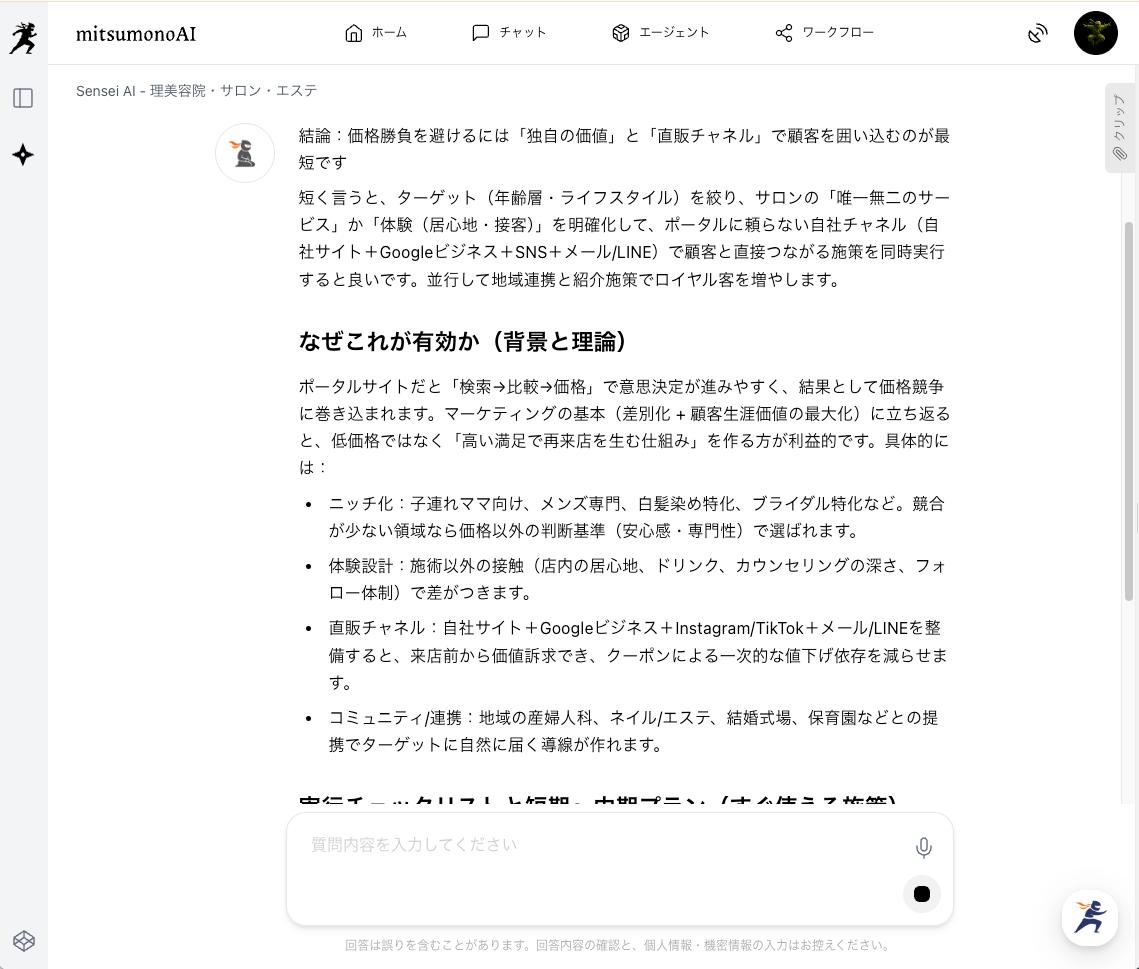Open the cube-shaped icon at bottom-left
Viewport: 1139px width, 969px height.
(x=24, y=940)
